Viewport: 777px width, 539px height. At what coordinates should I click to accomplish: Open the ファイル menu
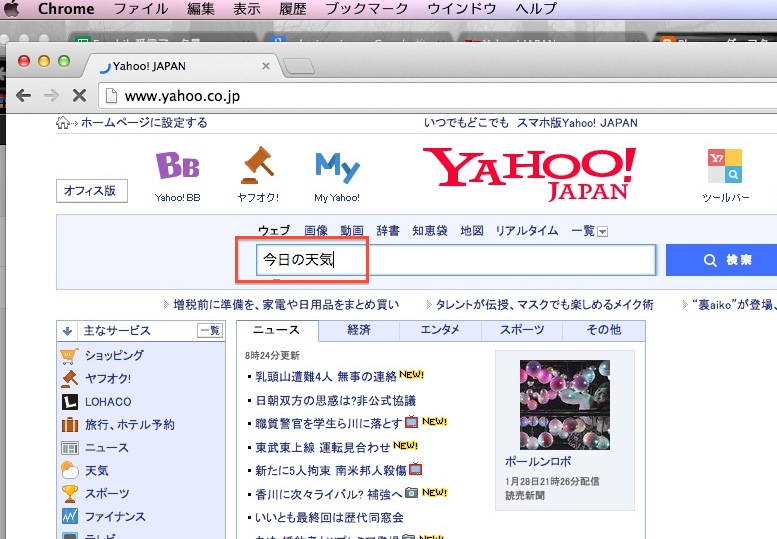141,8
